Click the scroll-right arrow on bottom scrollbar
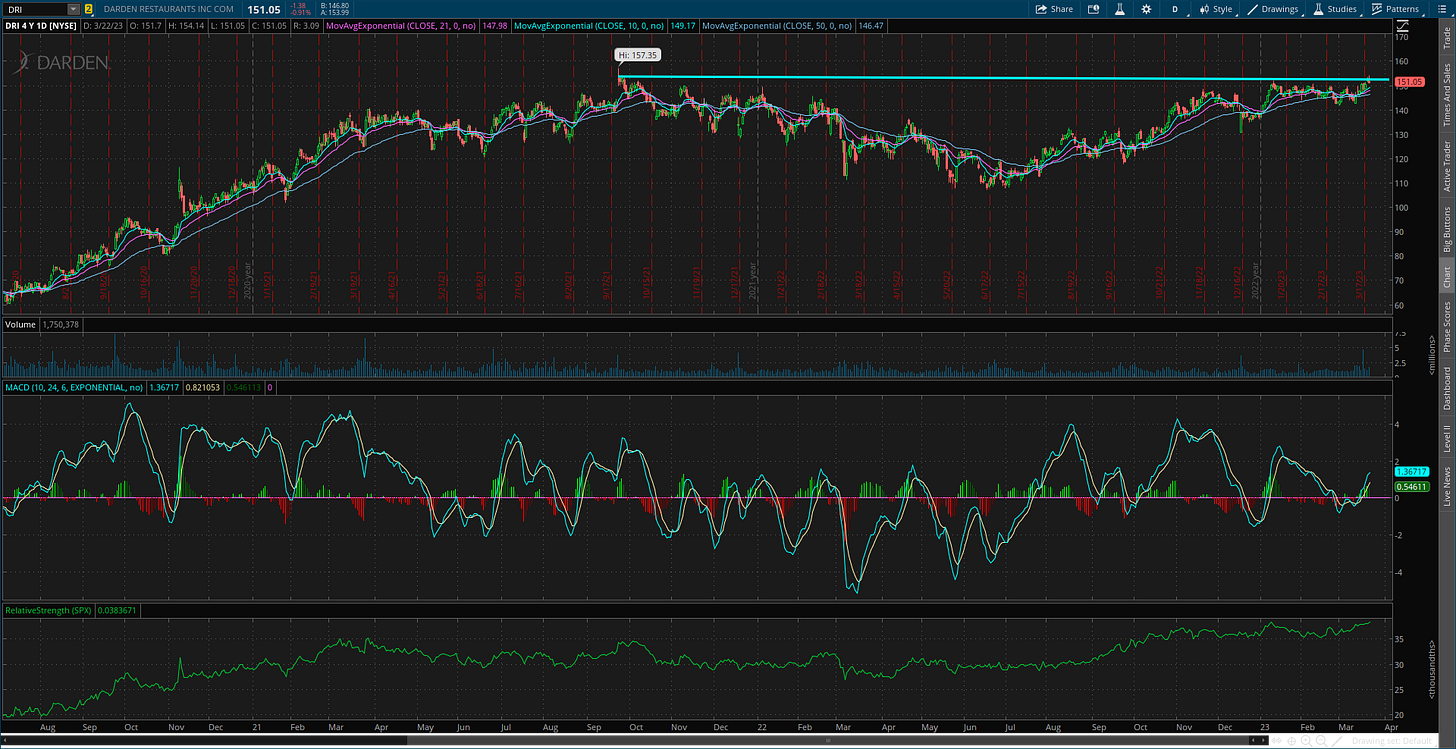The image size is (1456, 749). 1264,741
